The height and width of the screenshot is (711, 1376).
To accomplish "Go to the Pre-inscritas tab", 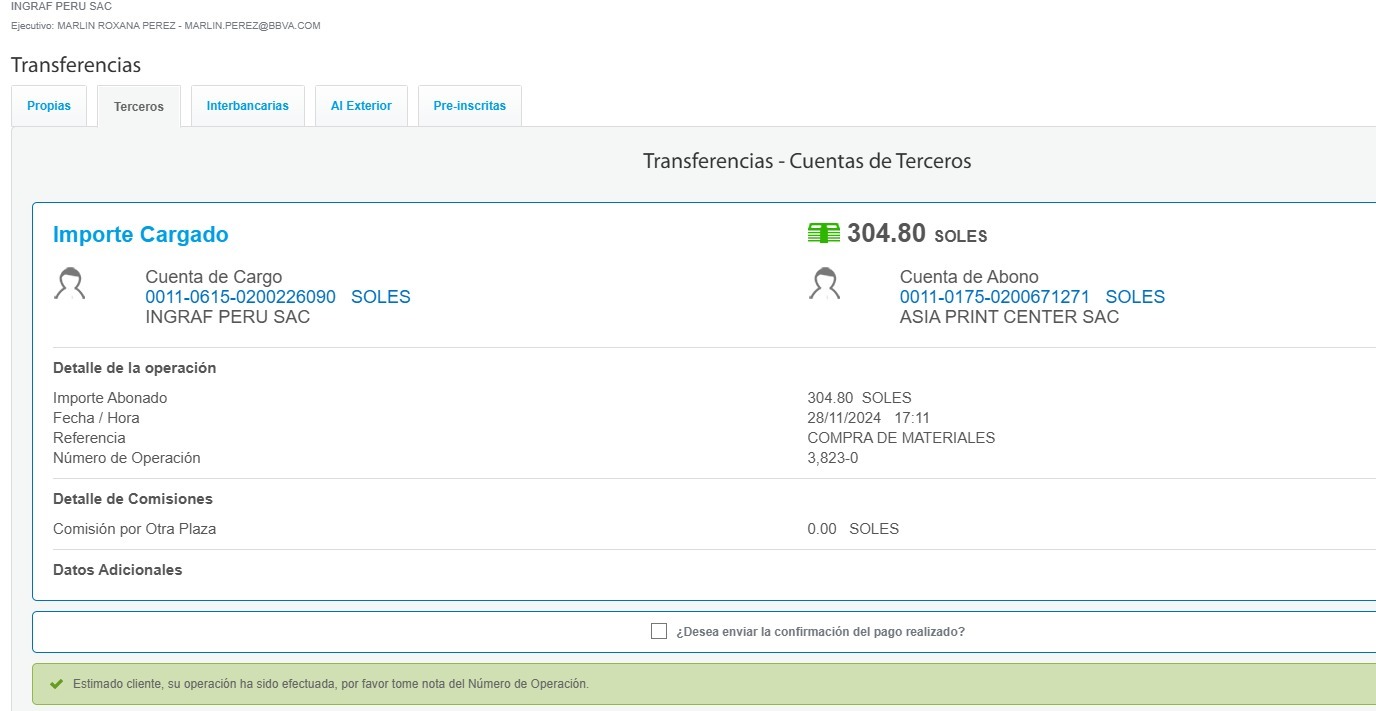I will click(469, 106).
